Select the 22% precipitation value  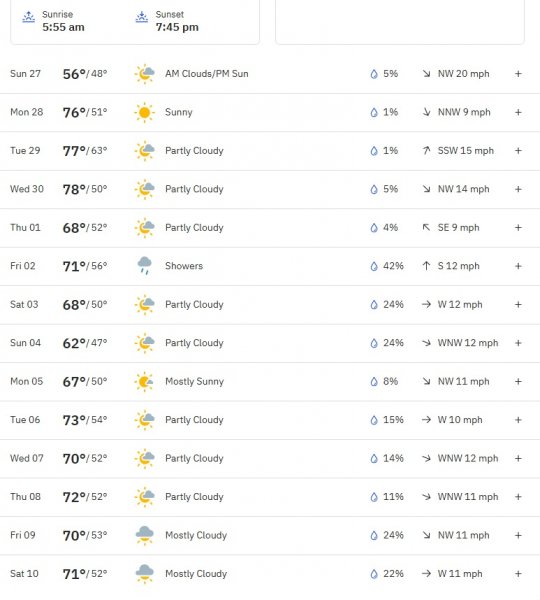pyautogui.click(x=393, y=574)
